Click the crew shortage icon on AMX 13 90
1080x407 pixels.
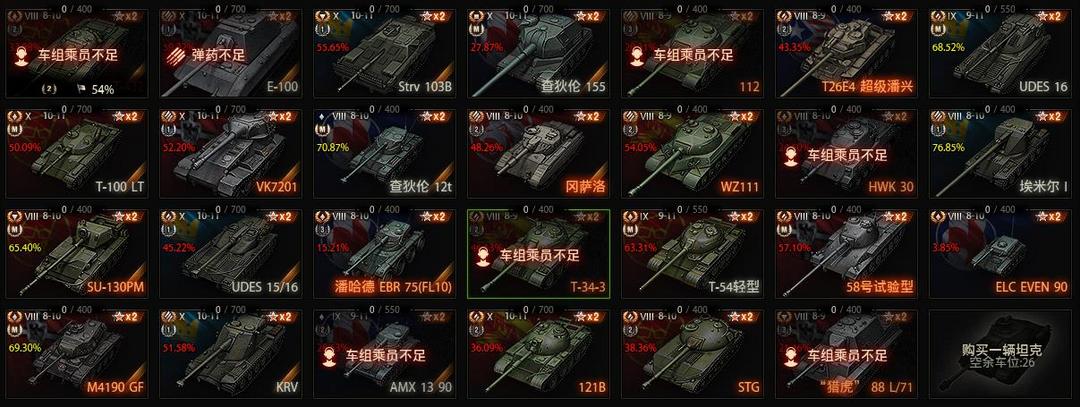[x=330, y=356]
